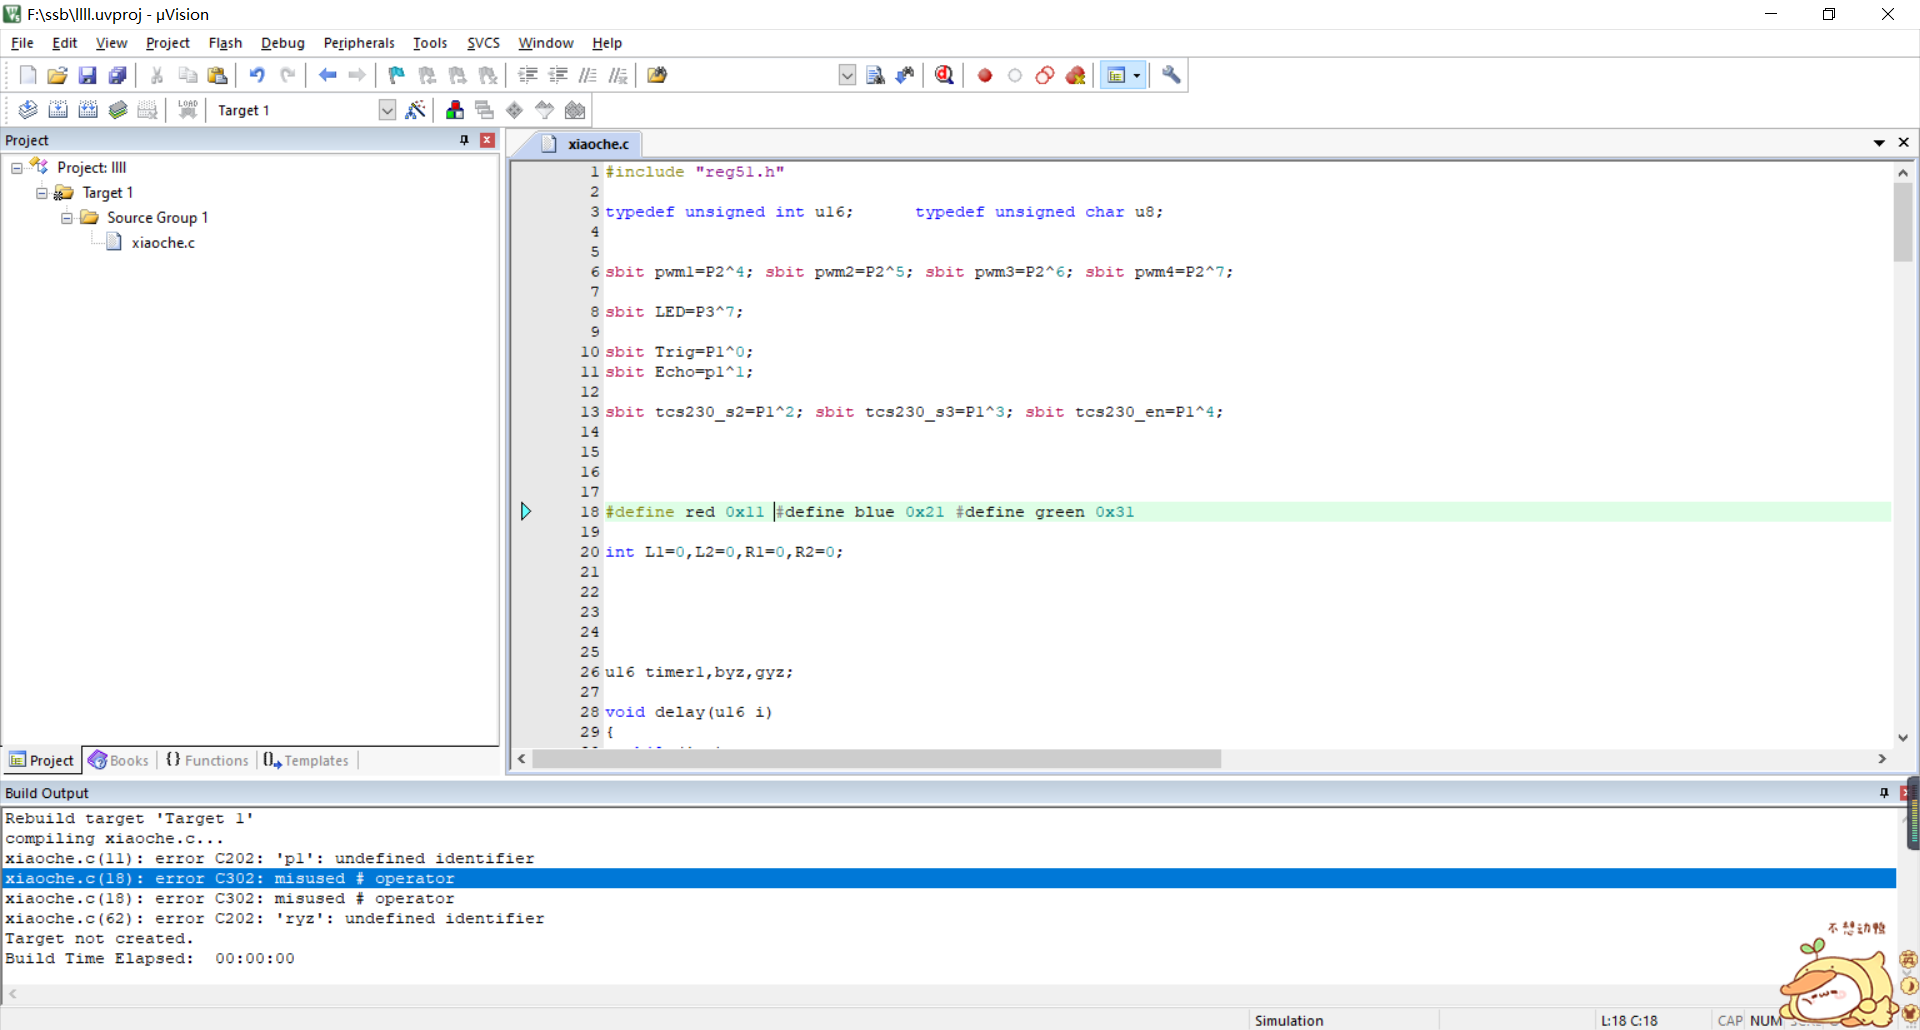Download to flash LOAD icon

(x=187, y=110)
